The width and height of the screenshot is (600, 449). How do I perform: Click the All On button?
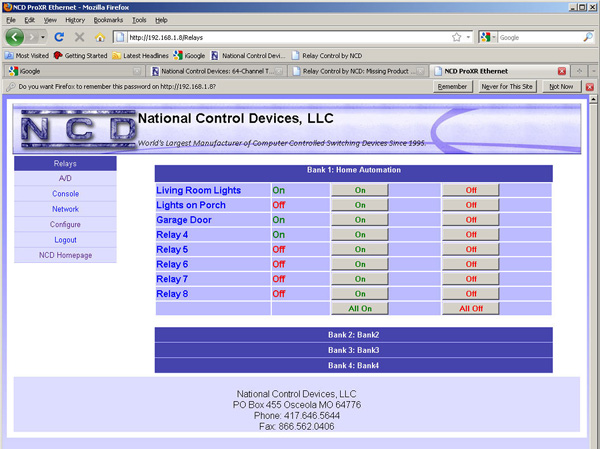[x=360, y=309]
